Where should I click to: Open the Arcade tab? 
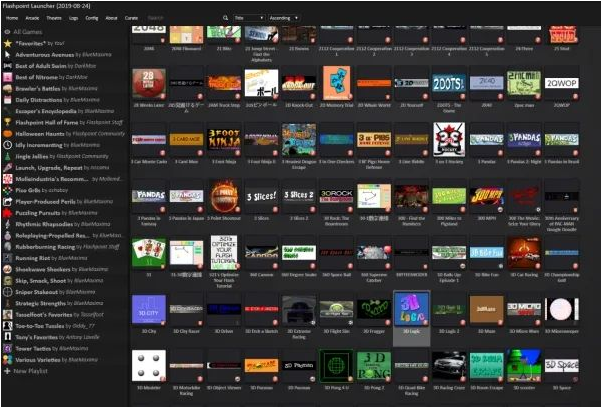click(x=32, y=18)
